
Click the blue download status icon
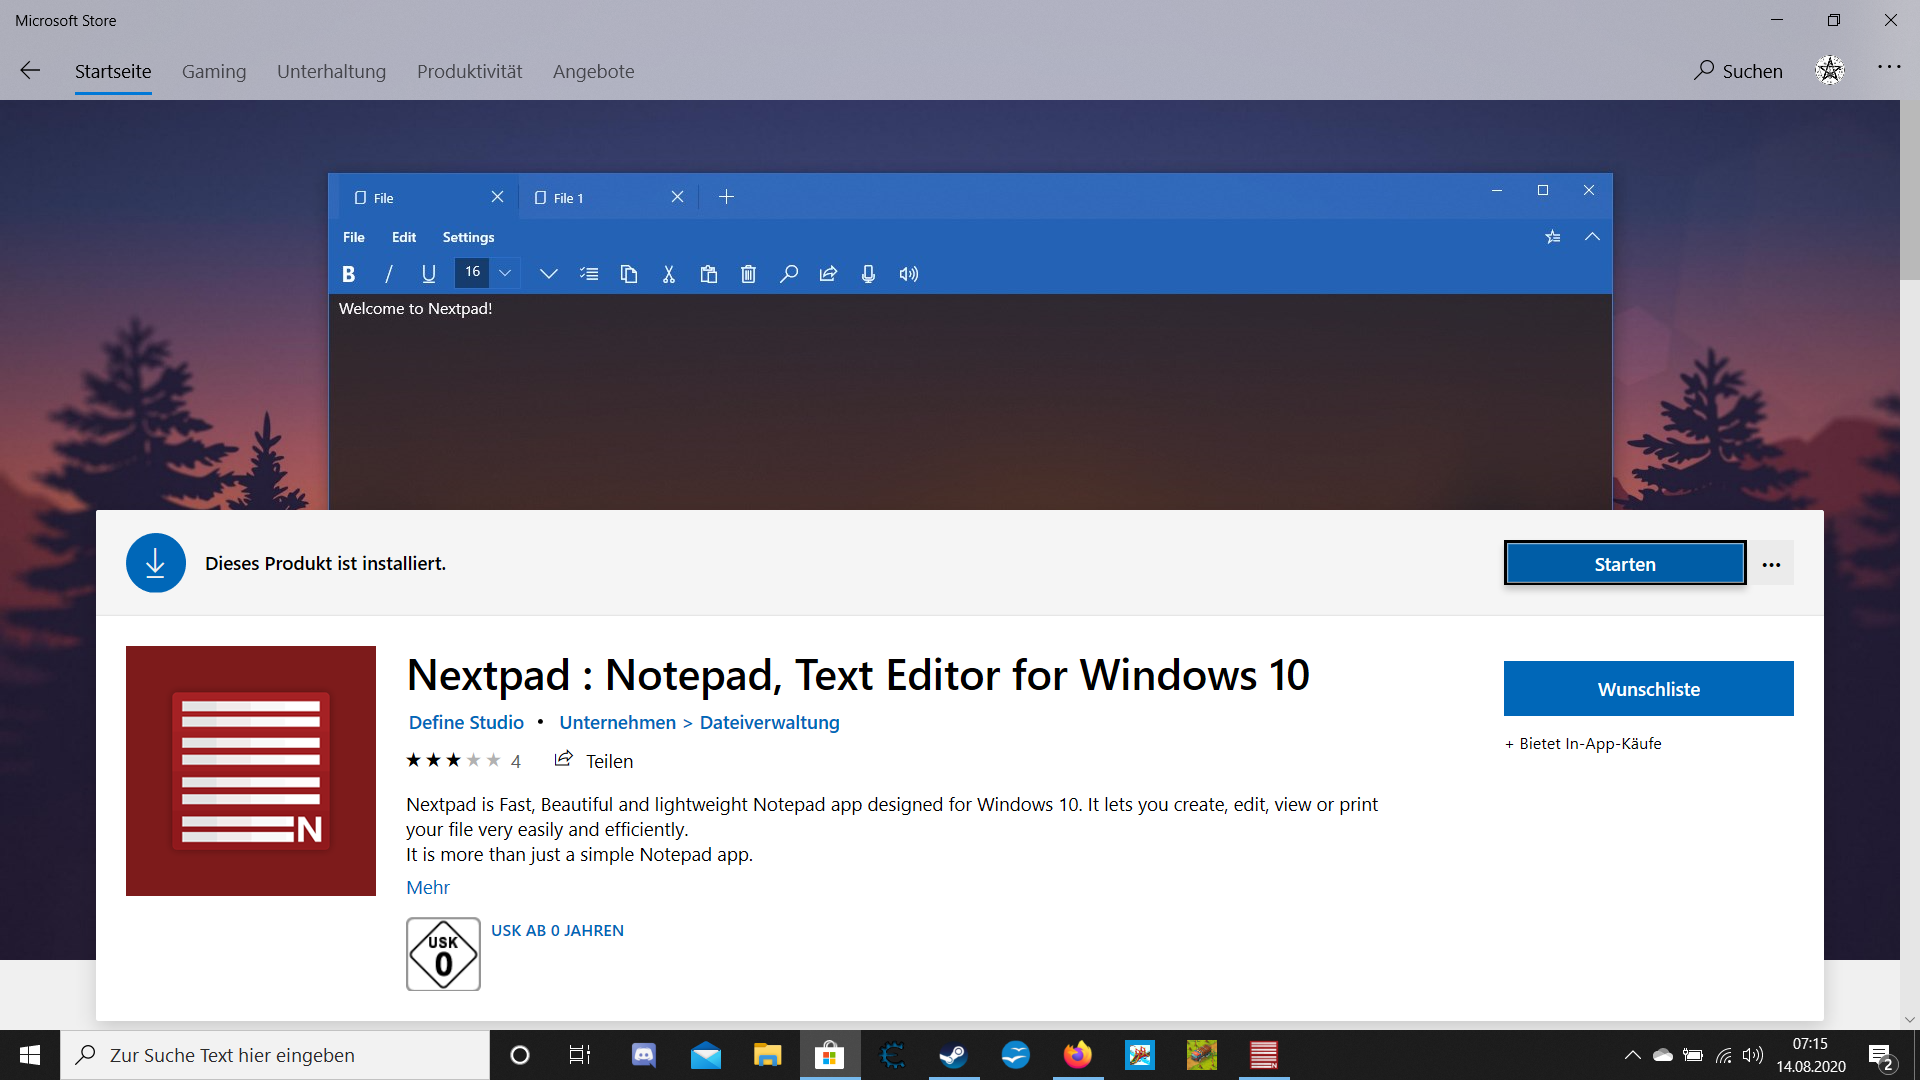coord(156,563)
